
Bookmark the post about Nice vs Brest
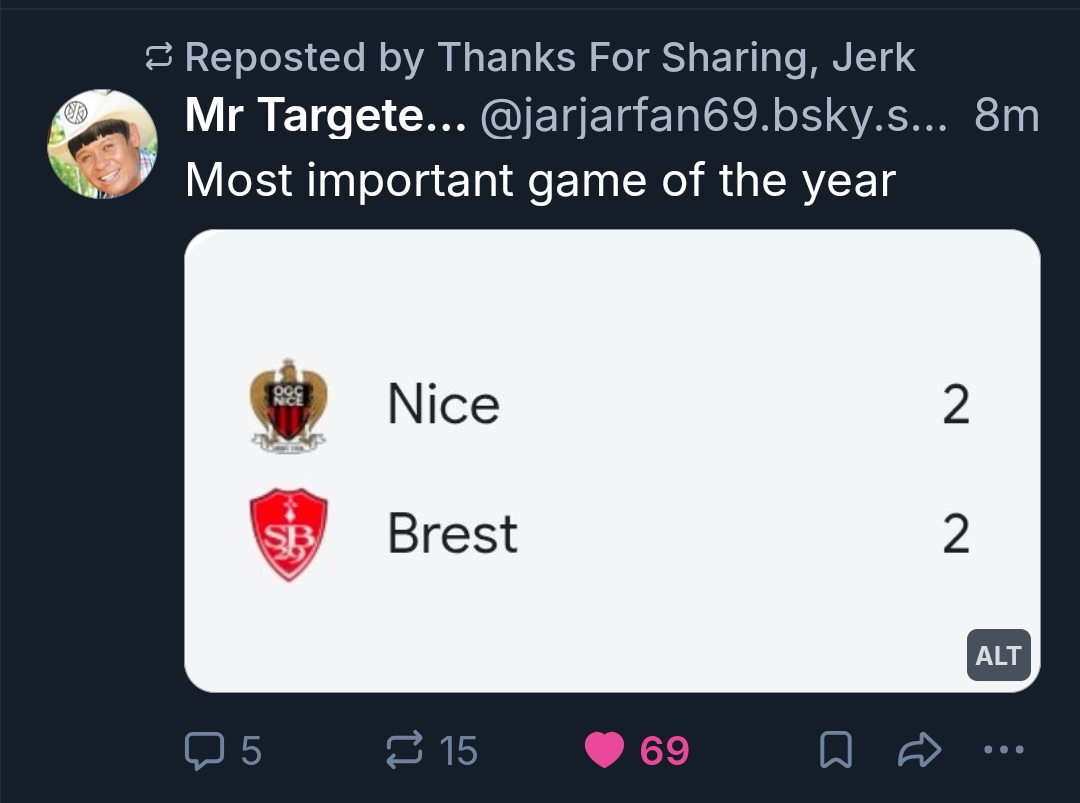click(x=835, y=749)
